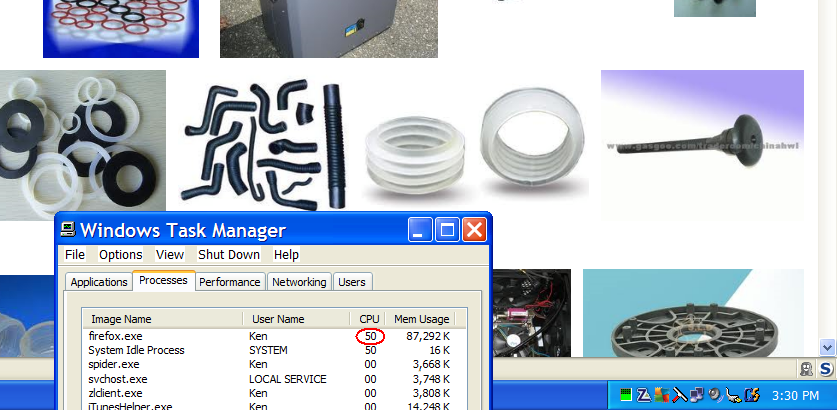Click the 3:30 PM taskbar clock

point(795,396)
